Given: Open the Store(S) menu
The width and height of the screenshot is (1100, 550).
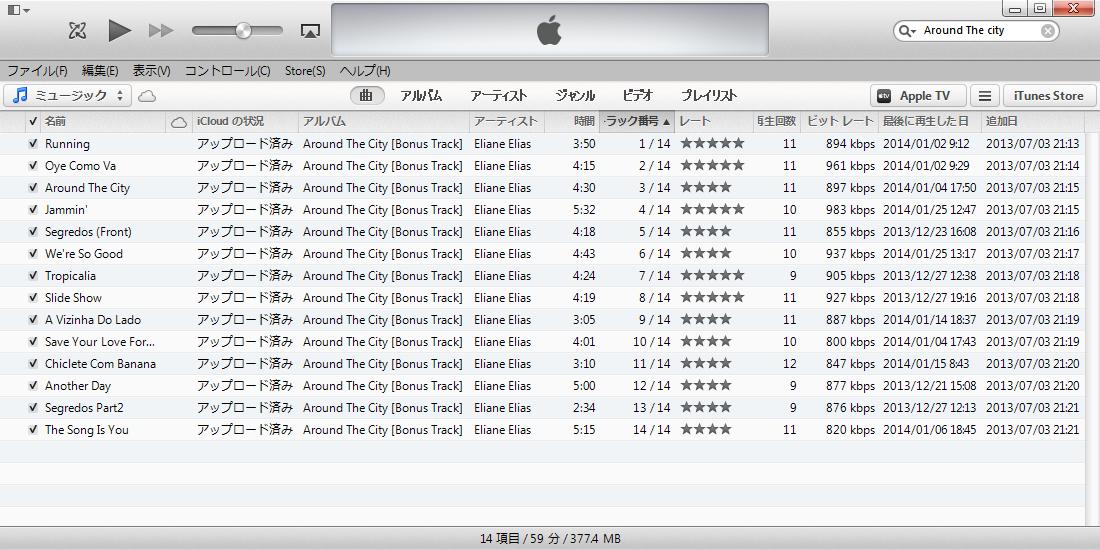Looking at the screenshot, I should (304, 71).
